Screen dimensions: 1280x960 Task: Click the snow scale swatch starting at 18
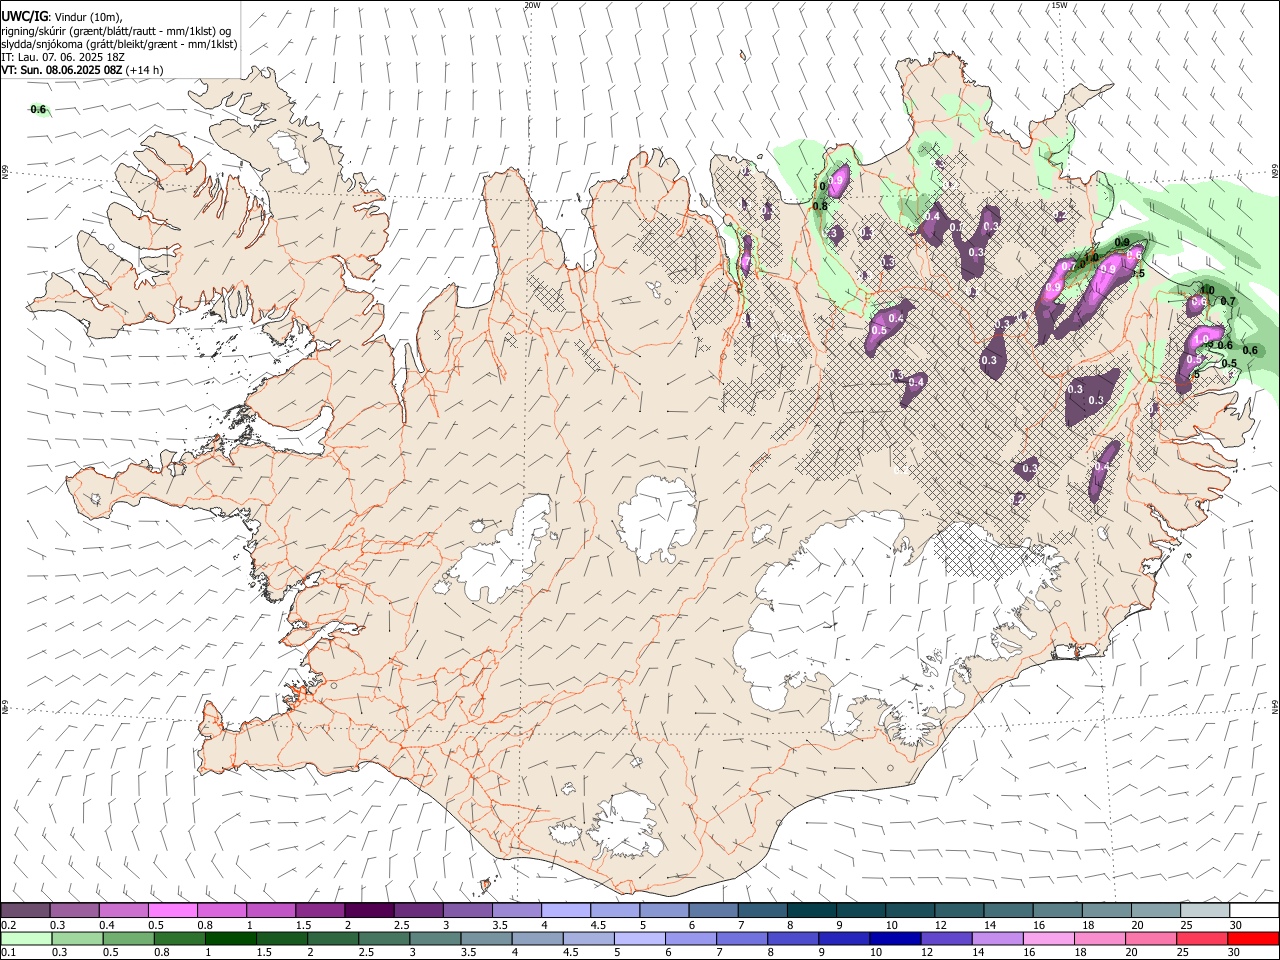[x=1106, y=911]
